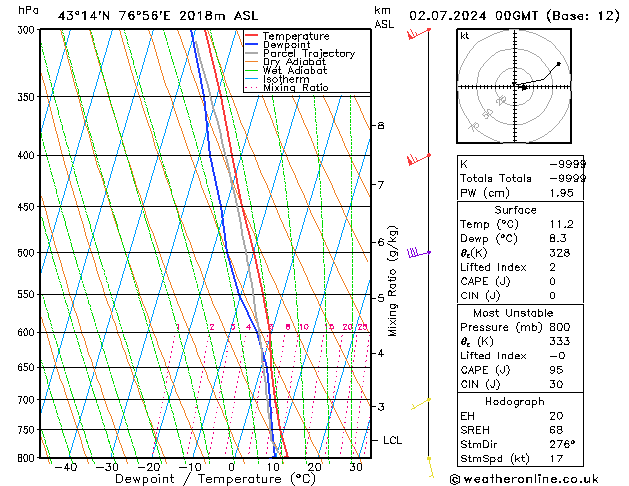Screen dimensions: 629x486
Task: Click the K index value −9999
Action: [x=567, y=164]
